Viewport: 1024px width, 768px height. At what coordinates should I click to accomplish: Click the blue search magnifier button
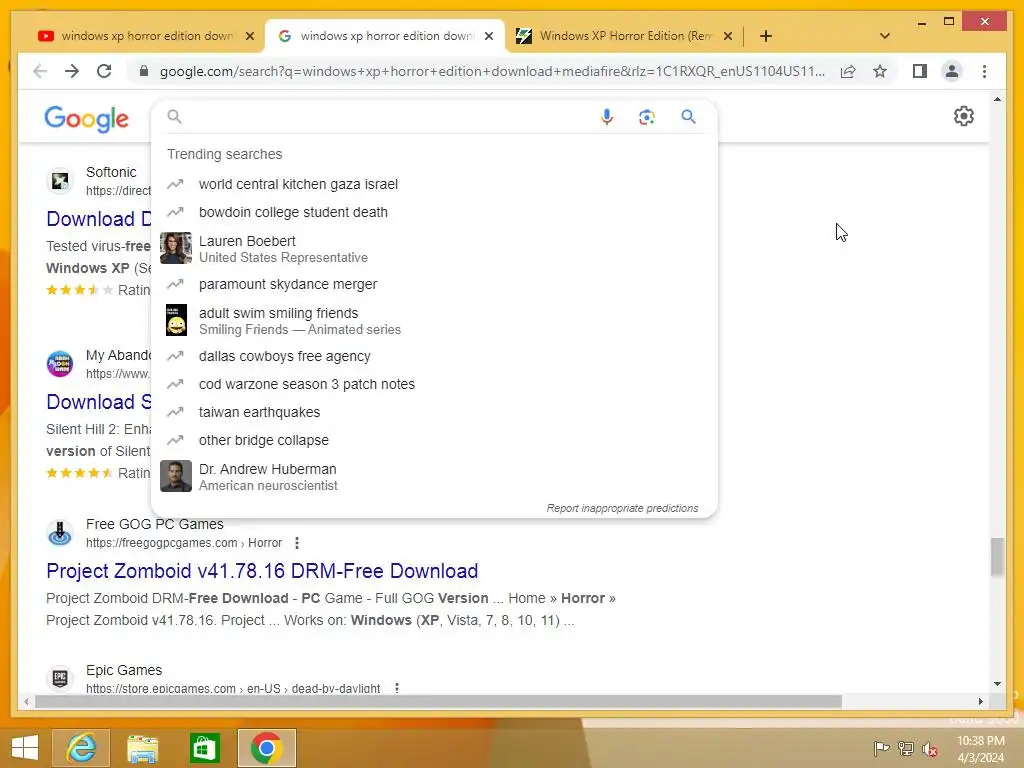pos(688,117)
